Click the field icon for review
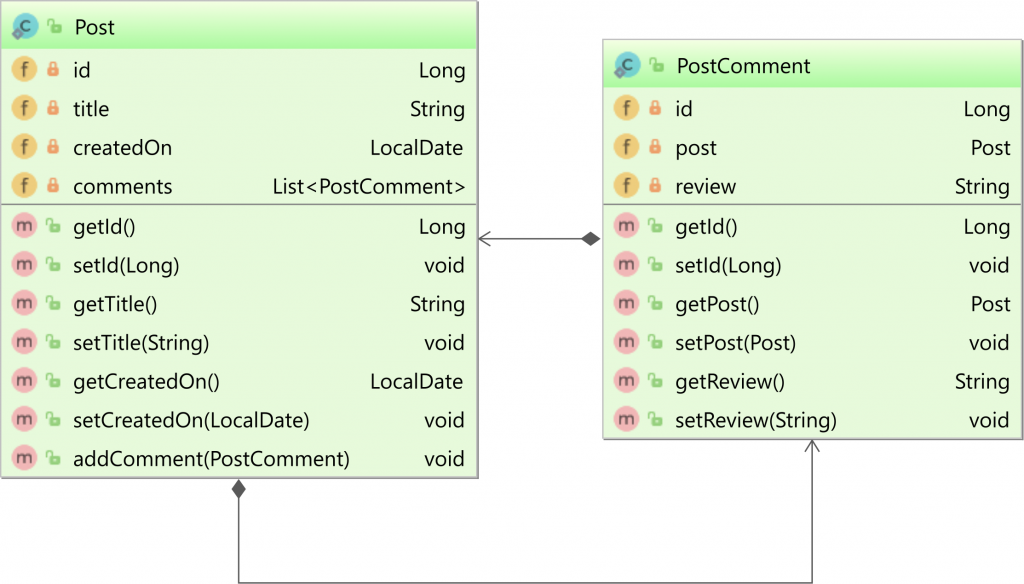The width and height of the screenshot is (1024, 584). click(626, 186)
